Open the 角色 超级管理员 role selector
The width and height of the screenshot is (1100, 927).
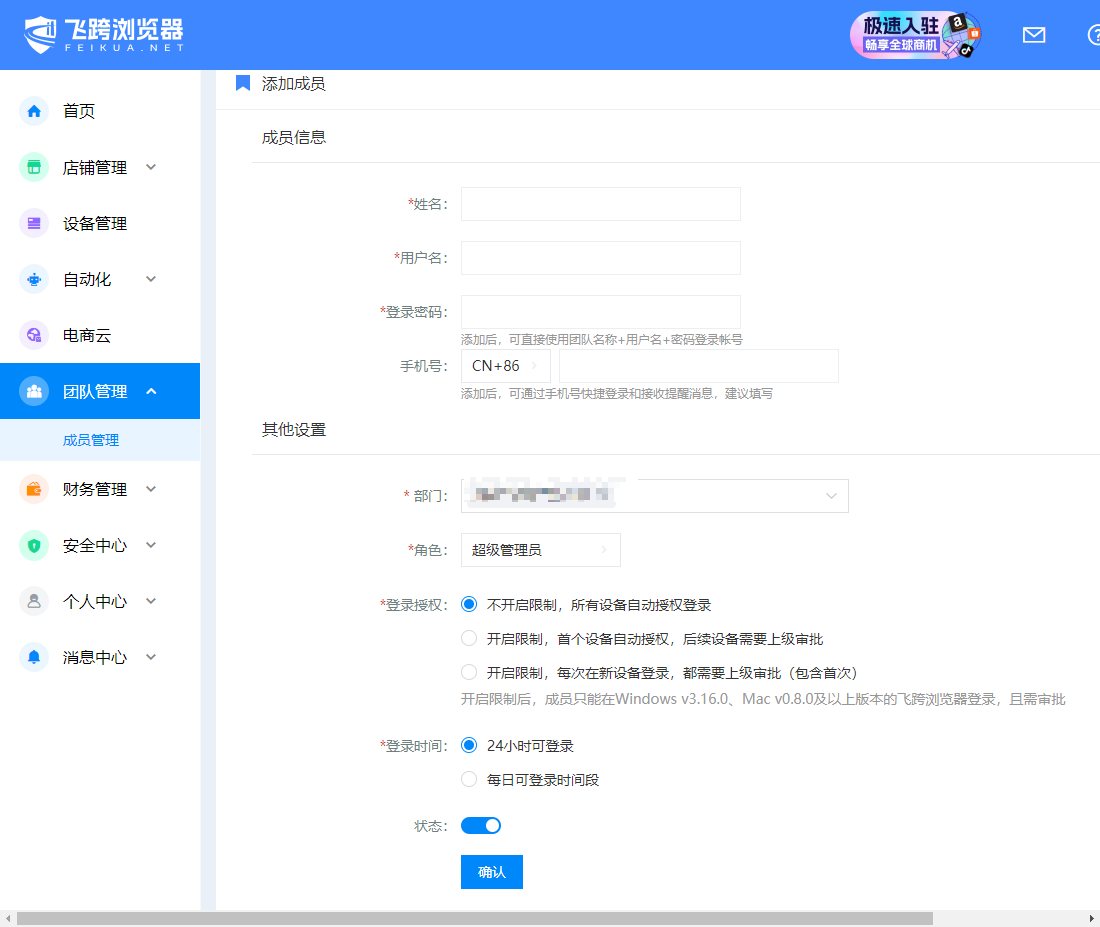[x=540, y=550]
